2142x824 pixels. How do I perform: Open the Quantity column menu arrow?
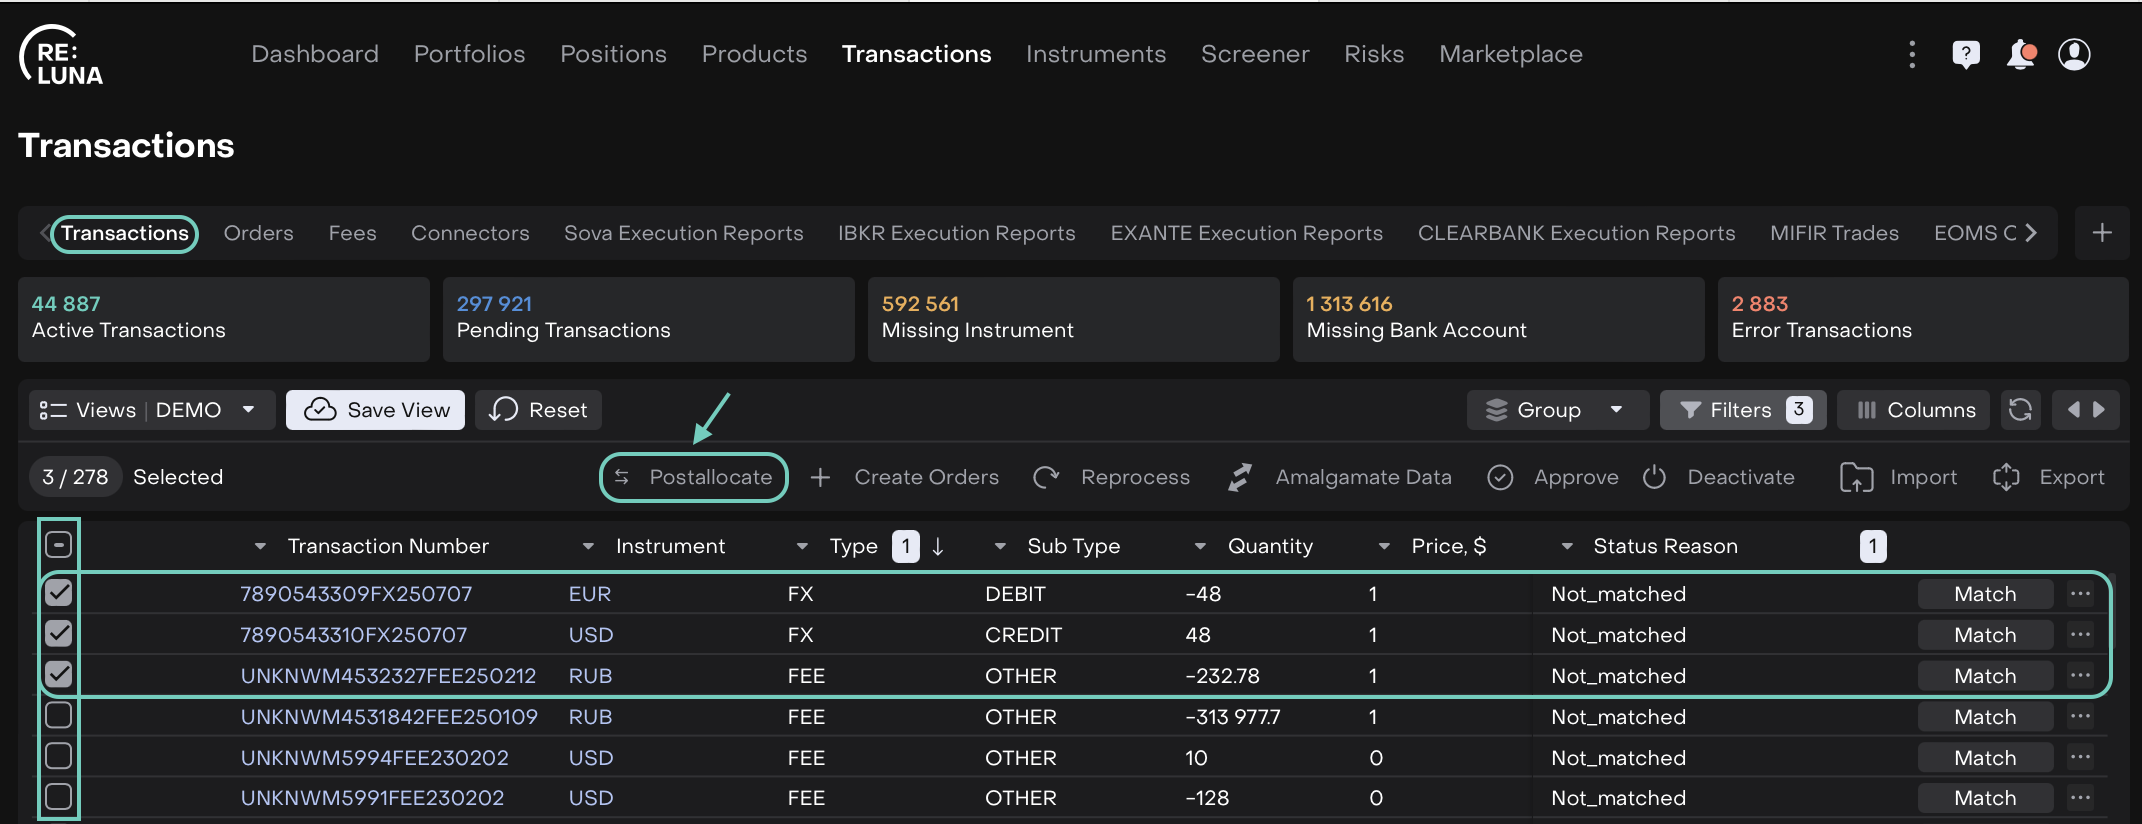tap(1200, 546)
